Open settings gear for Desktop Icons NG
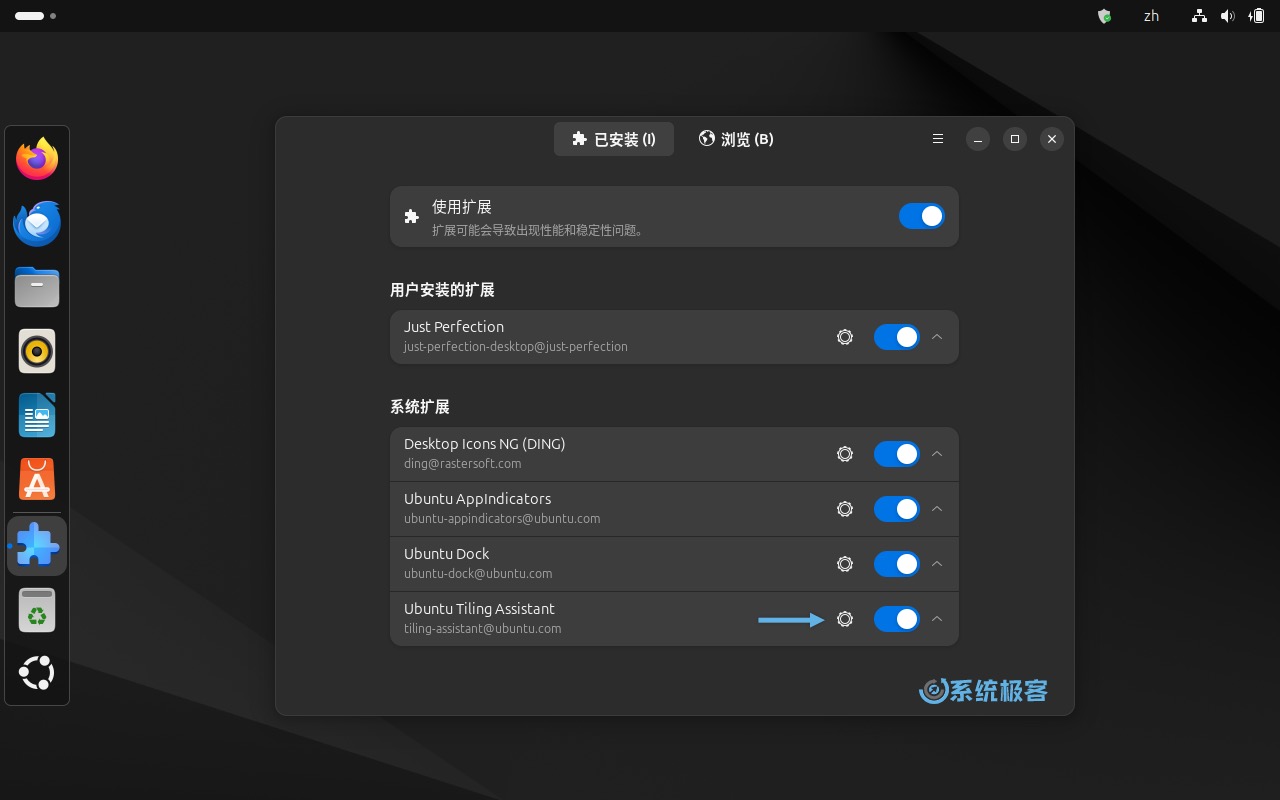The width and height of the screenshot is (1280, 800). [x=845, y=454]
